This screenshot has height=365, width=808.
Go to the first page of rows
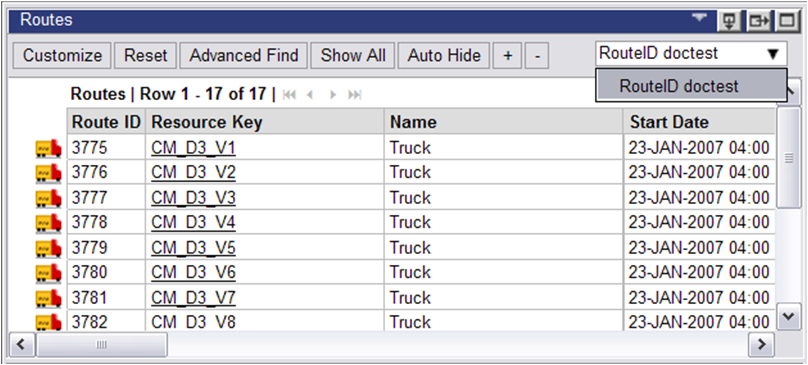(x=290, y=95)
